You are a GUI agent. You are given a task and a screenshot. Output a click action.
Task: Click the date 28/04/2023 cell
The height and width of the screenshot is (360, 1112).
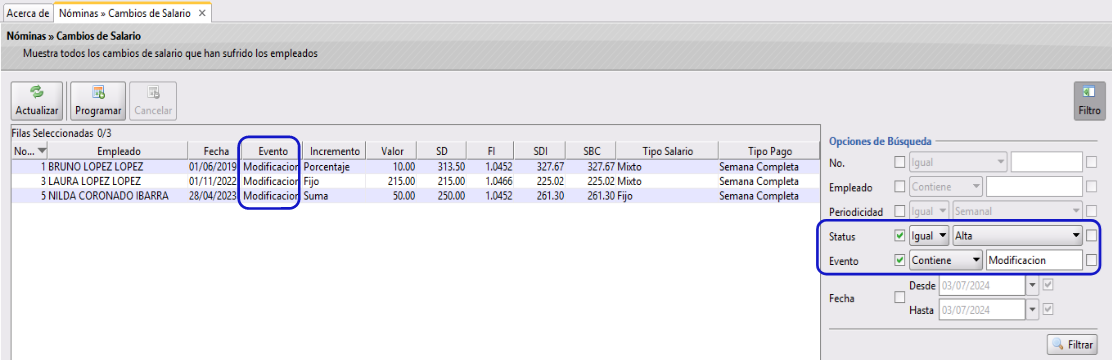click(x=214, y=196)
